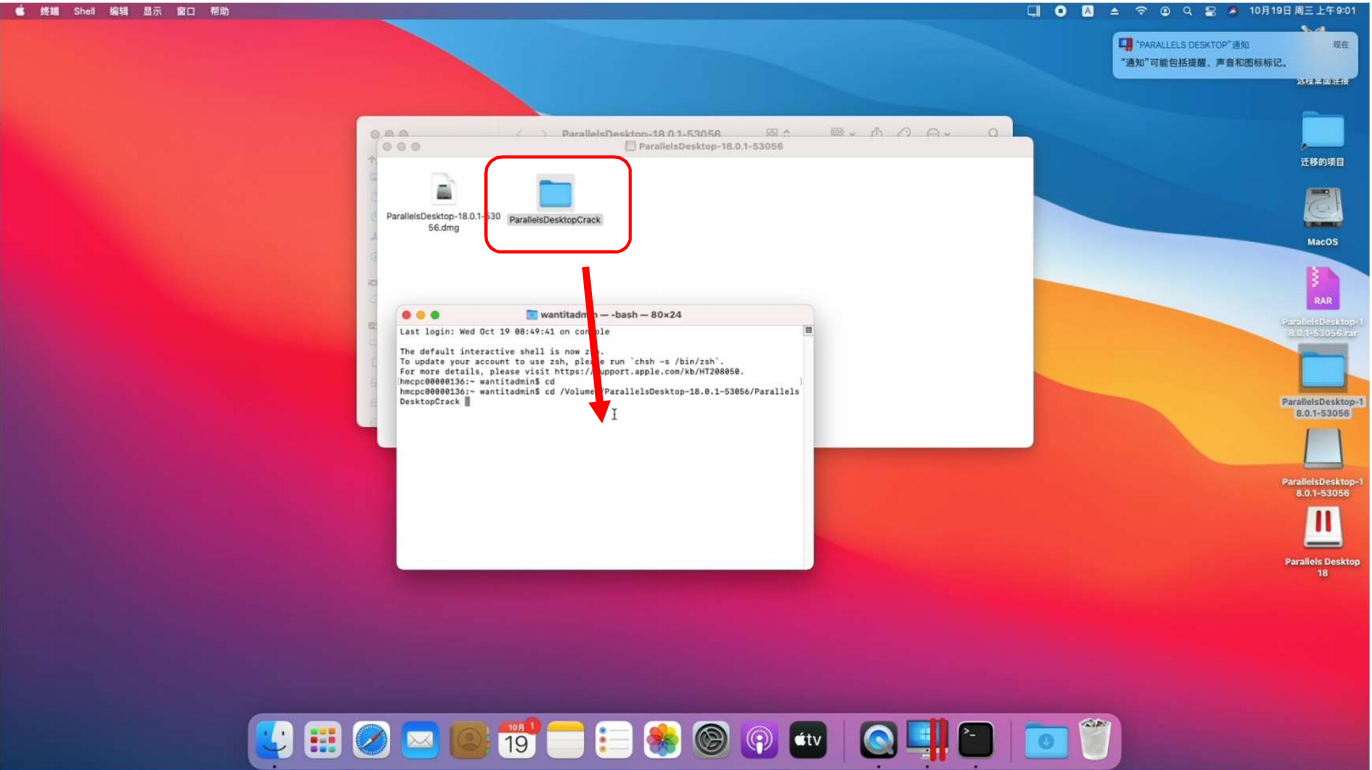1372x770 pixels.
Task: Open the MacOS disk on desktop
Action: (1322, 218)
